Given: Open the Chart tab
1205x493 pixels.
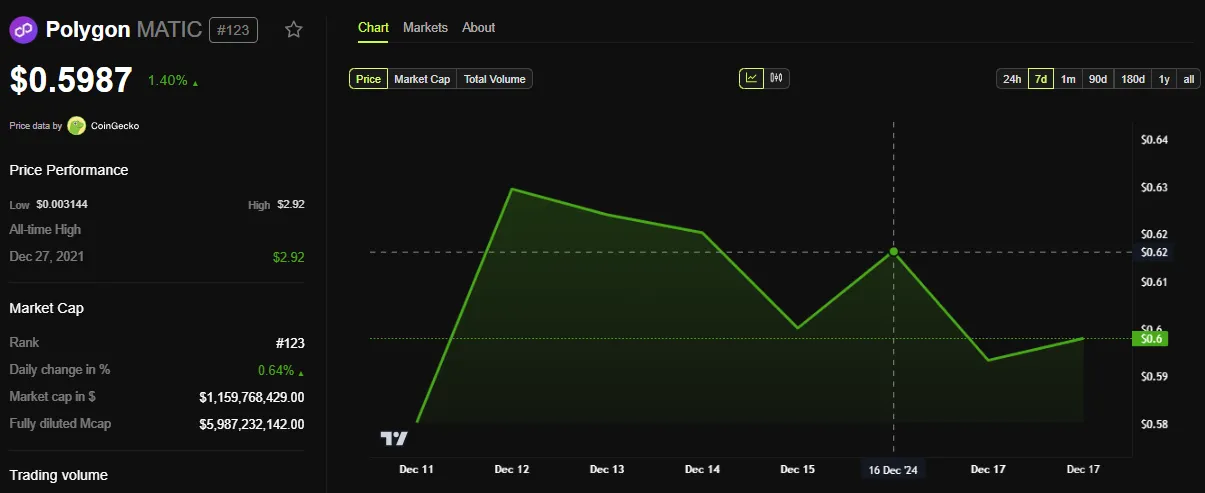Looking at the screenshot, I should (x=373, y=28).
